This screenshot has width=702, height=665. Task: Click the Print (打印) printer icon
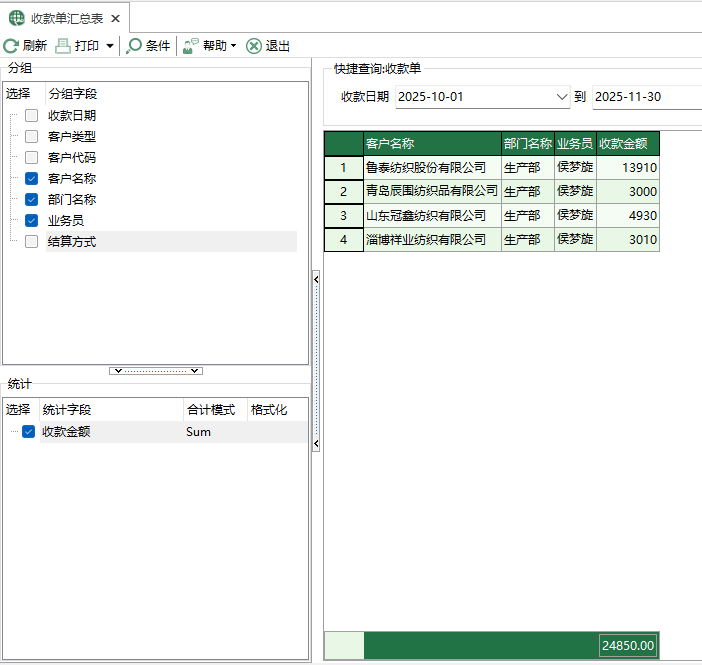coord(63,46)
